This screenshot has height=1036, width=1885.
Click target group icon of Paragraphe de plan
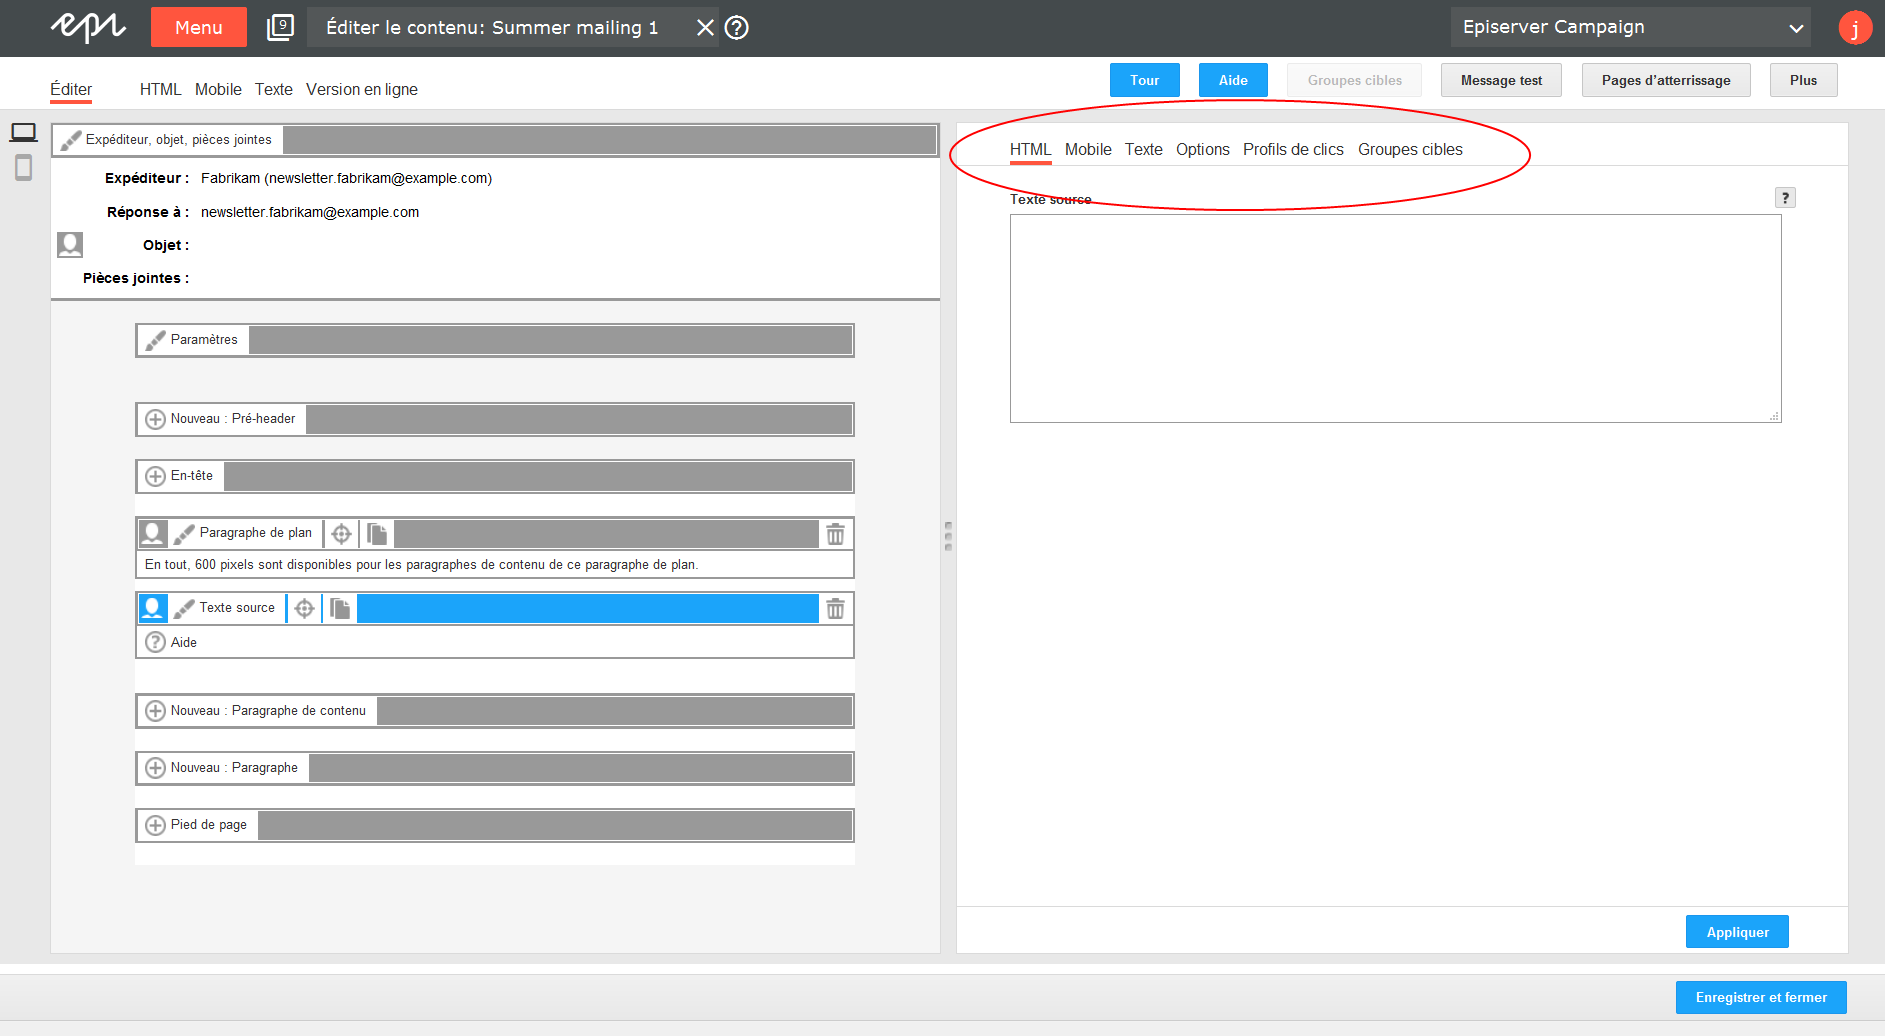click(x=153, y=533)
